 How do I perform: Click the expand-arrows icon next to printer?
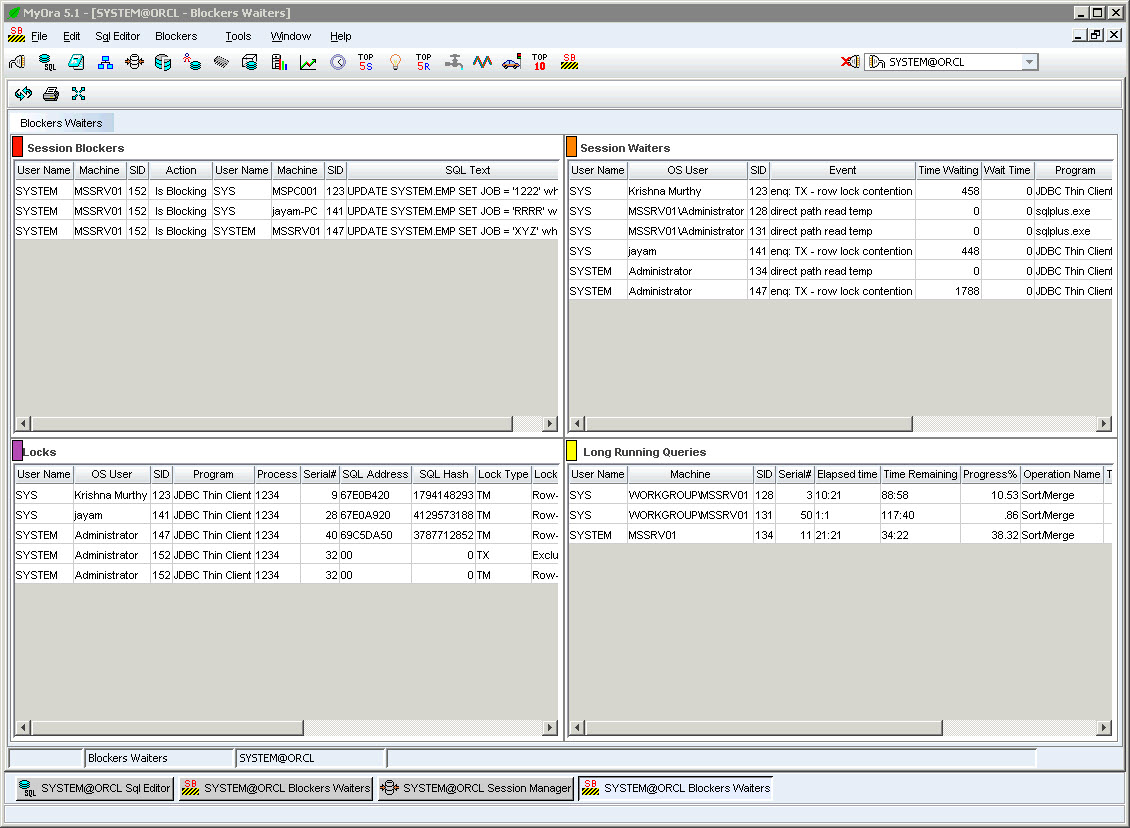[79, 94]
